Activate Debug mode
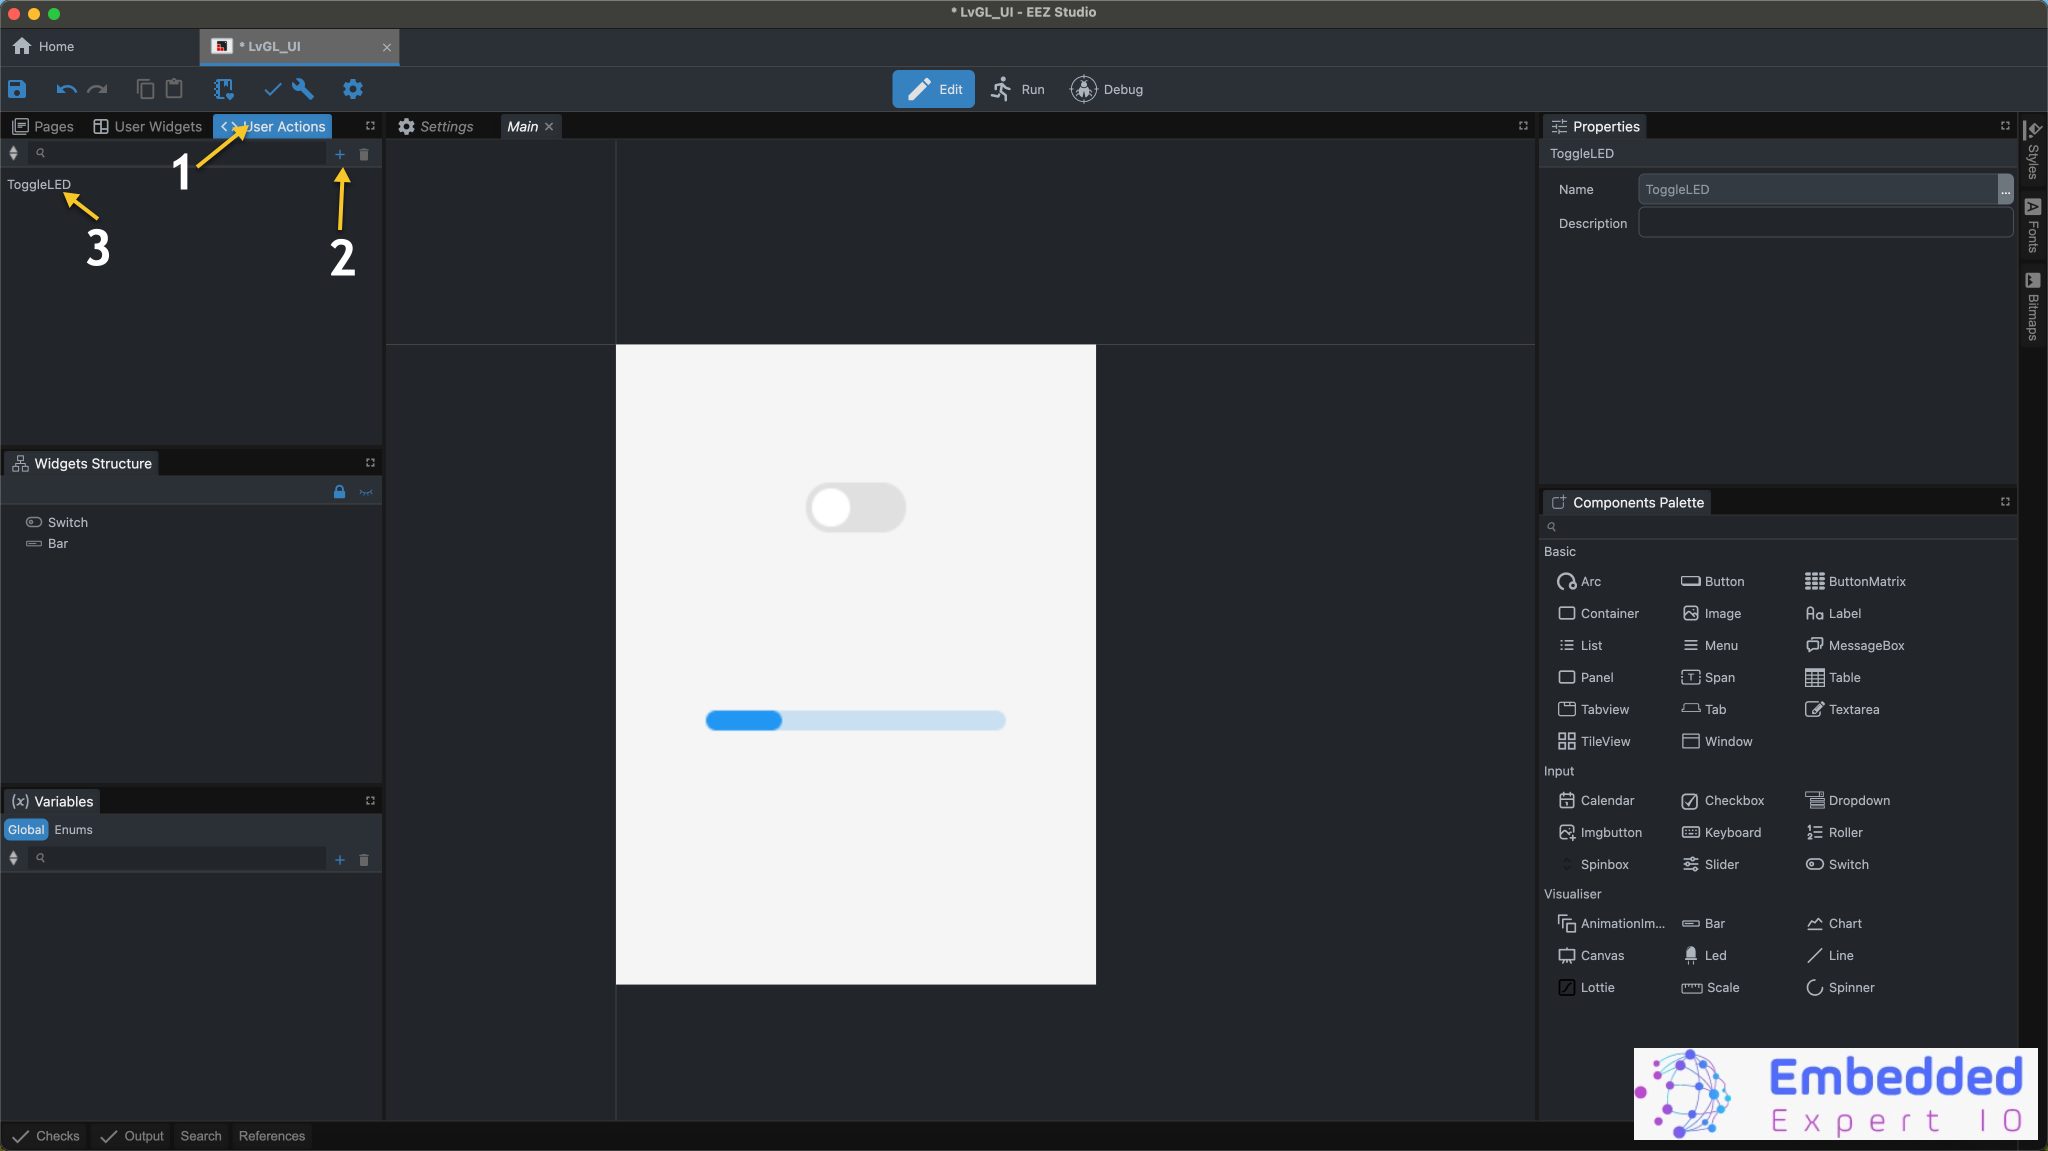Screen dimensions: 2048x1151 click(x=1108, y=89)
